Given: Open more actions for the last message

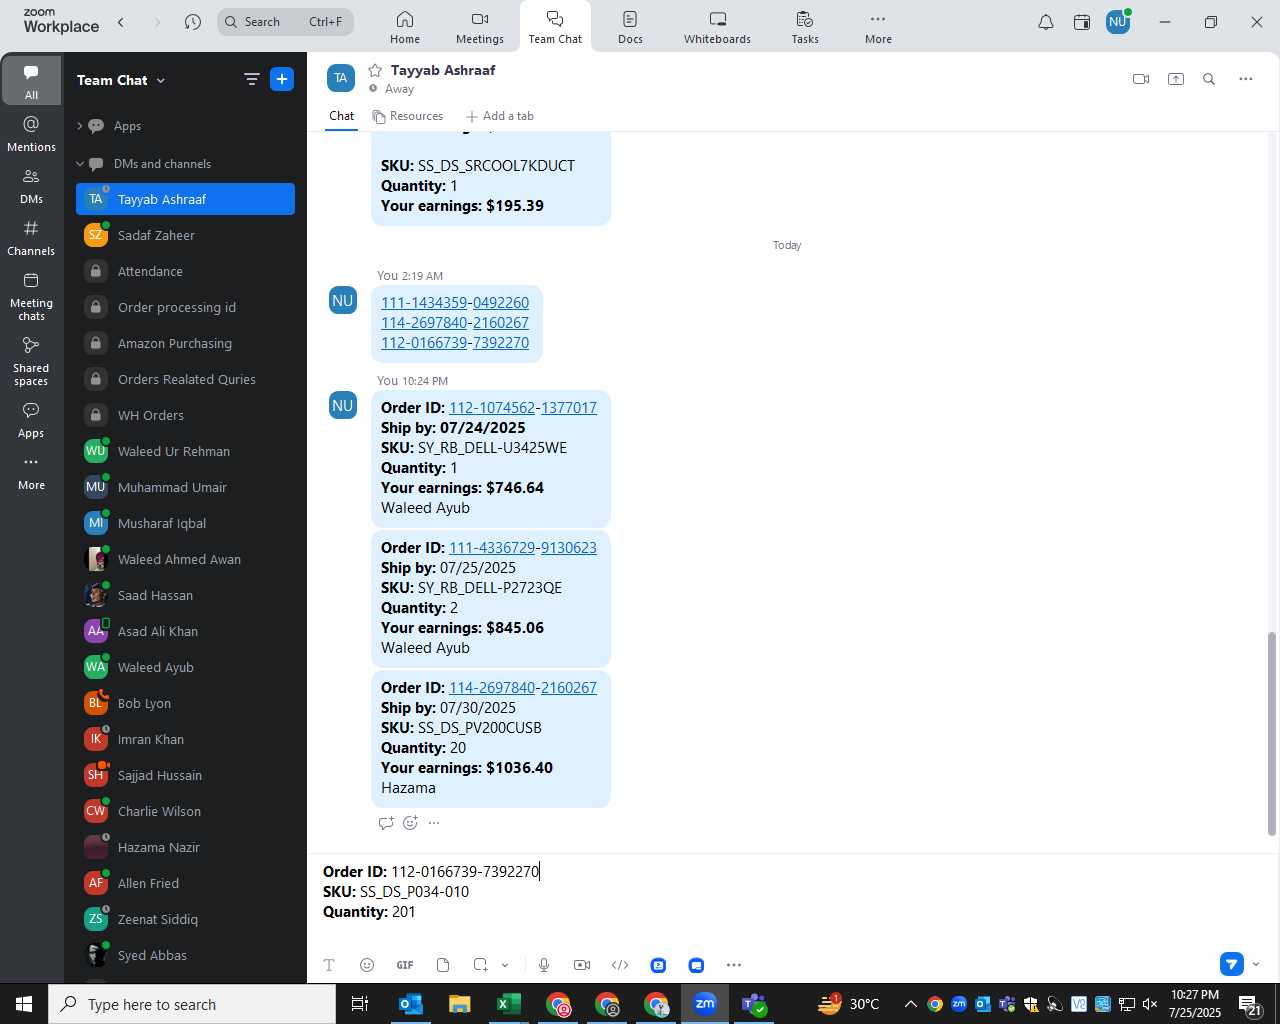Looking at the screenshot, I should click(x=434, y=823).
